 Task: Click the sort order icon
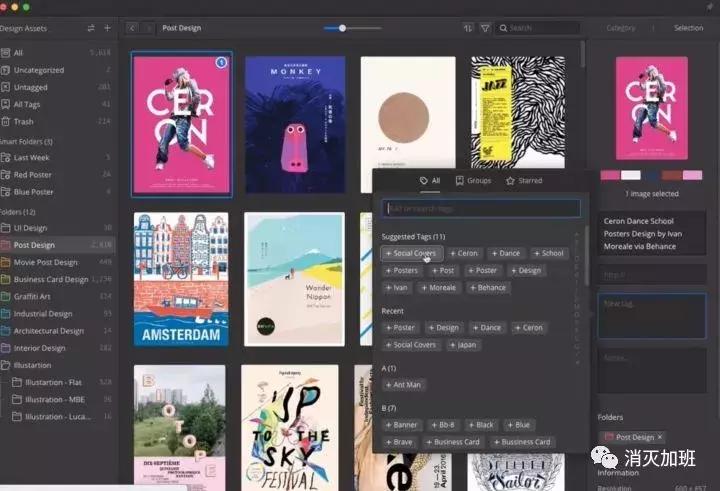tap(467, 28)
